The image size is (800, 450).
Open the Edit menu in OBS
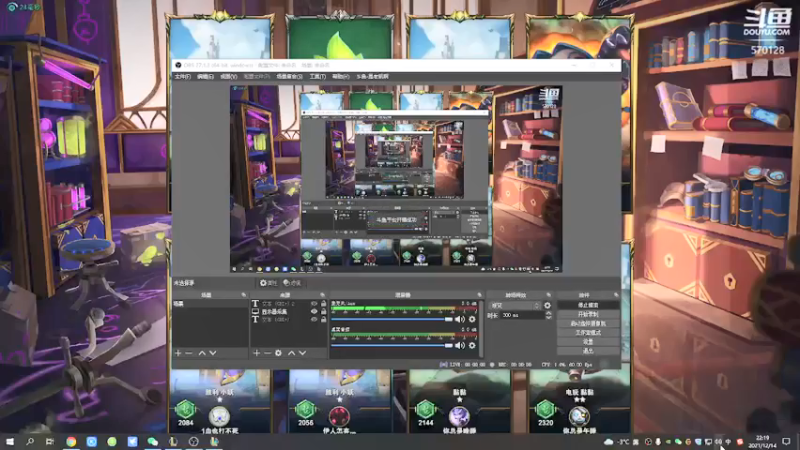tap(205, 77)
